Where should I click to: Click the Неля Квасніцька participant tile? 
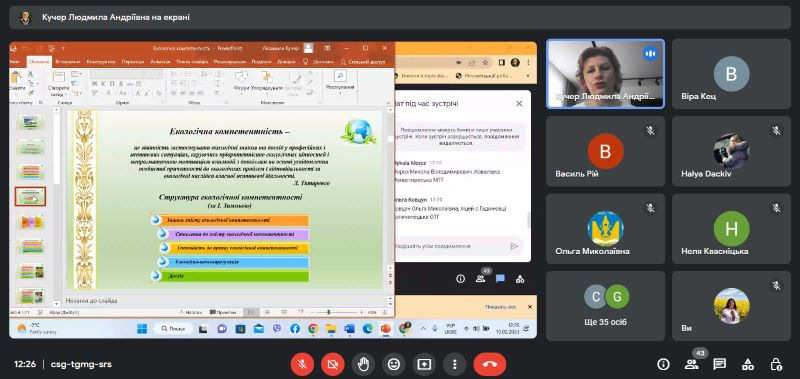coord(731,229)
